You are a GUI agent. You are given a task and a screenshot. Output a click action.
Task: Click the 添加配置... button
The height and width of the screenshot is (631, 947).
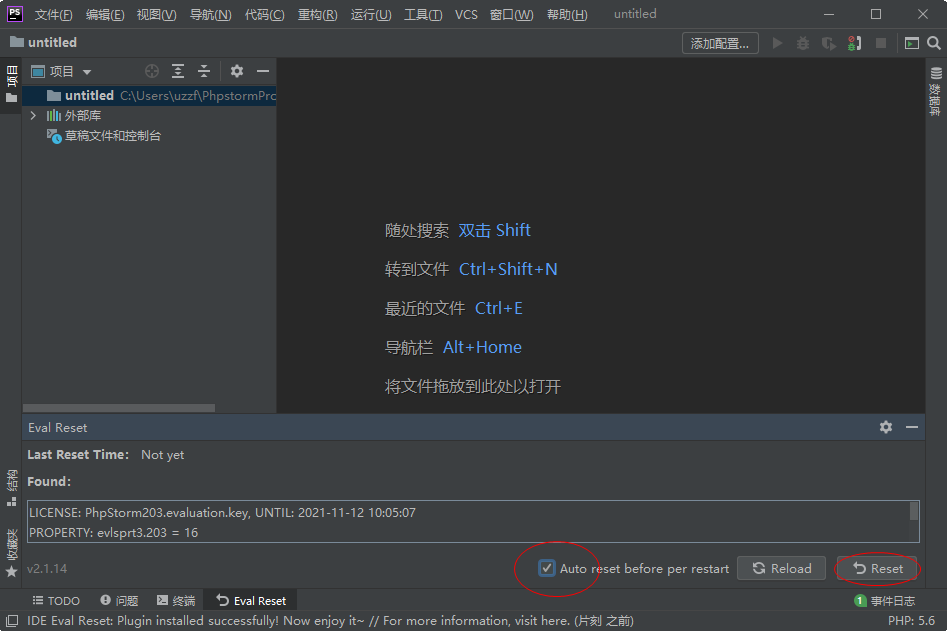pyautogui.click(x=720, y=43)
